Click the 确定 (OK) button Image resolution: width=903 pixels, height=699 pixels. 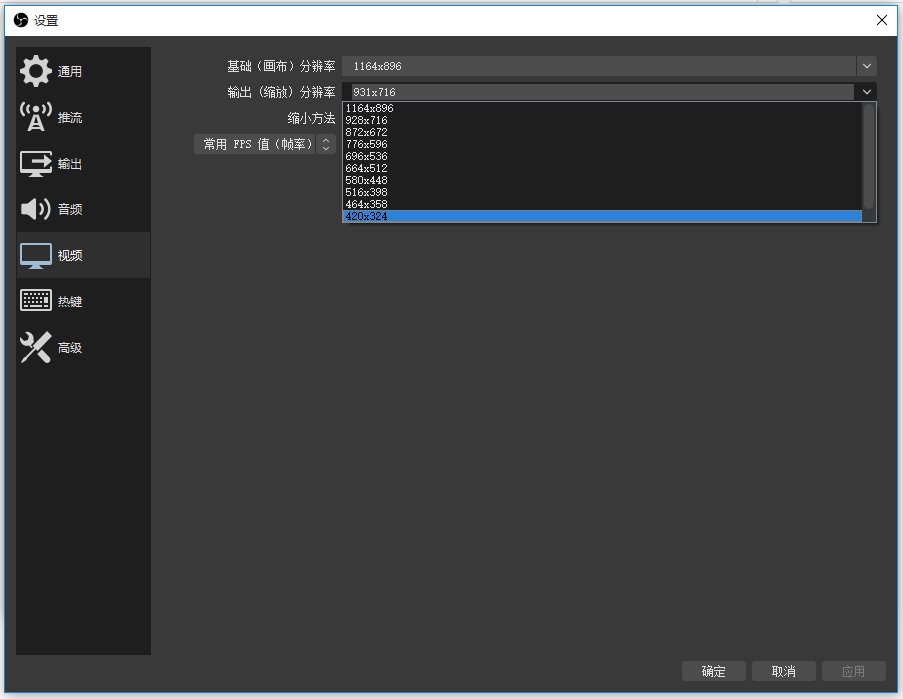pyautogui.click(x=713, y=671)
